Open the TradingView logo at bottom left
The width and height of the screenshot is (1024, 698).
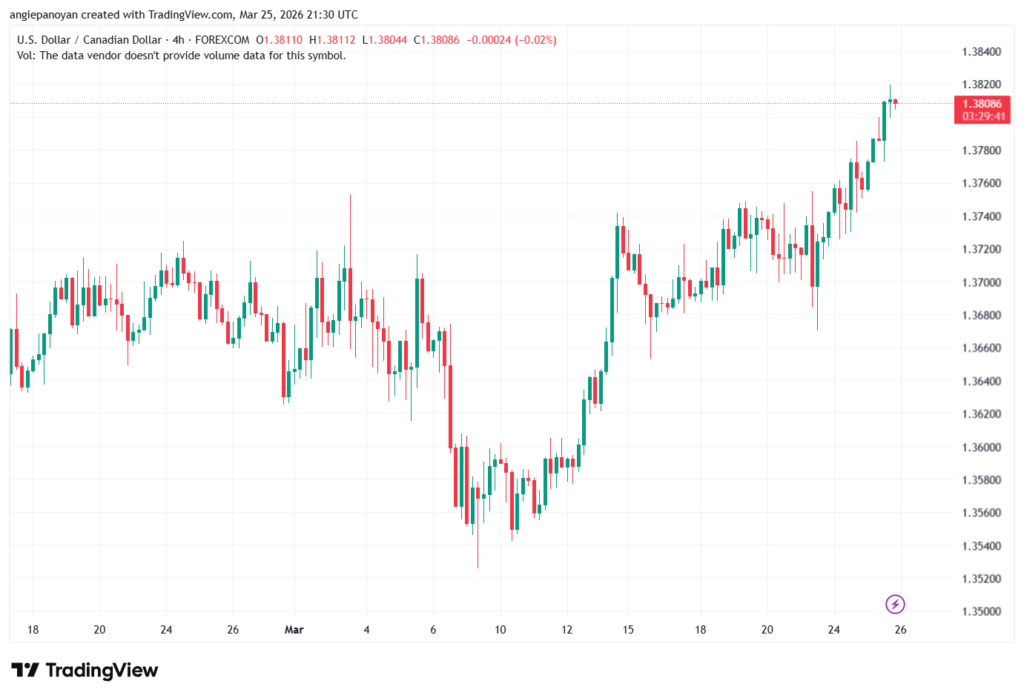[x=83, y=670]
